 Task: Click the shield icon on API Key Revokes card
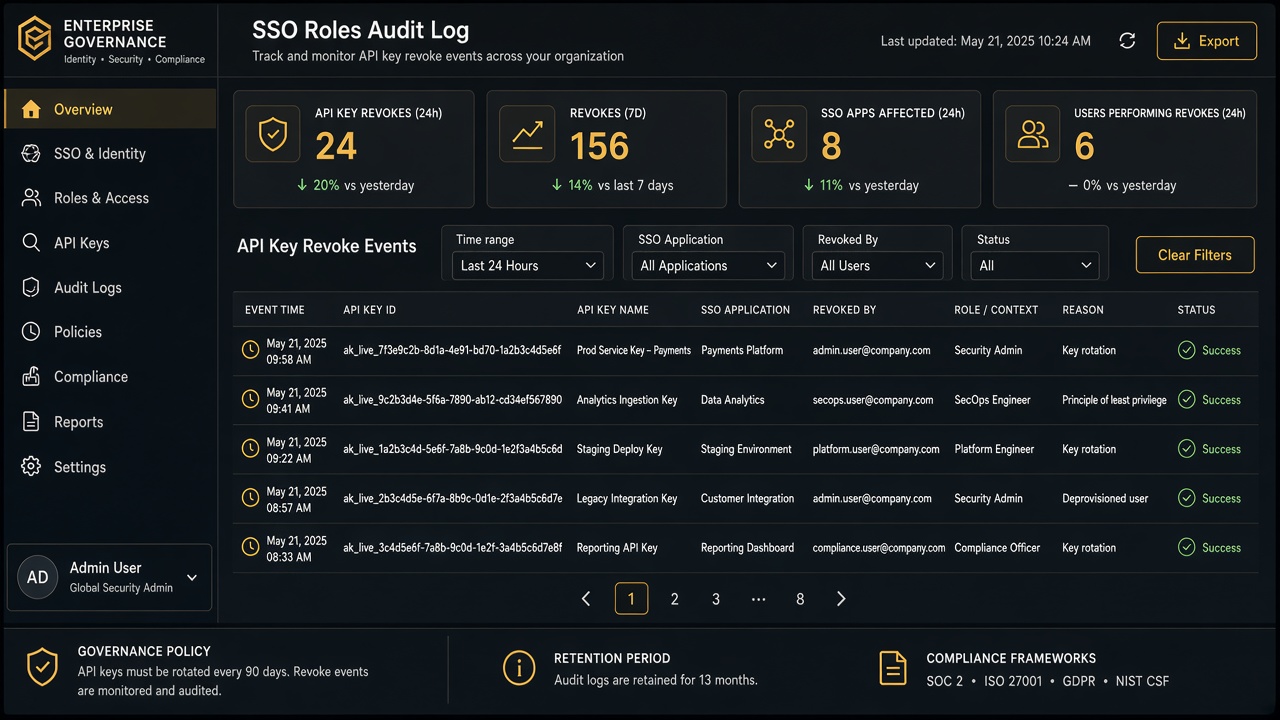click(x=273, y=134)
